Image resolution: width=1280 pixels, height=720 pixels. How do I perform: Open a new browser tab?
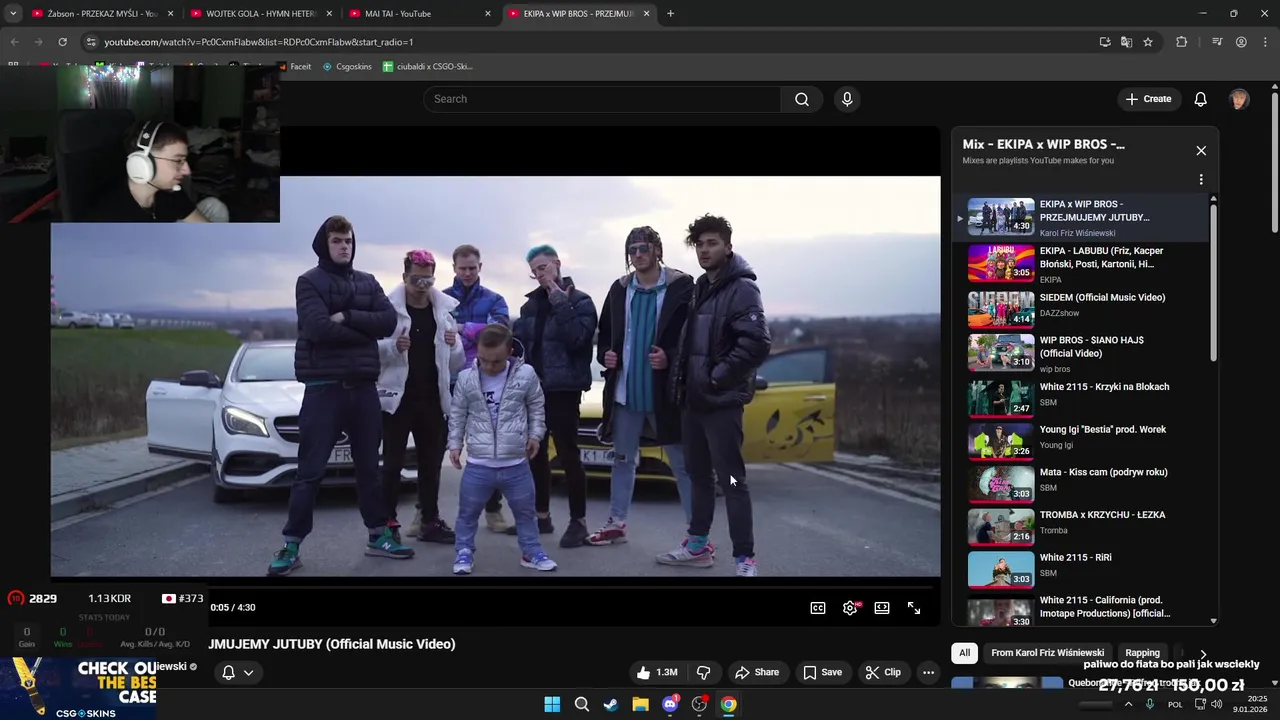point(670,14)
